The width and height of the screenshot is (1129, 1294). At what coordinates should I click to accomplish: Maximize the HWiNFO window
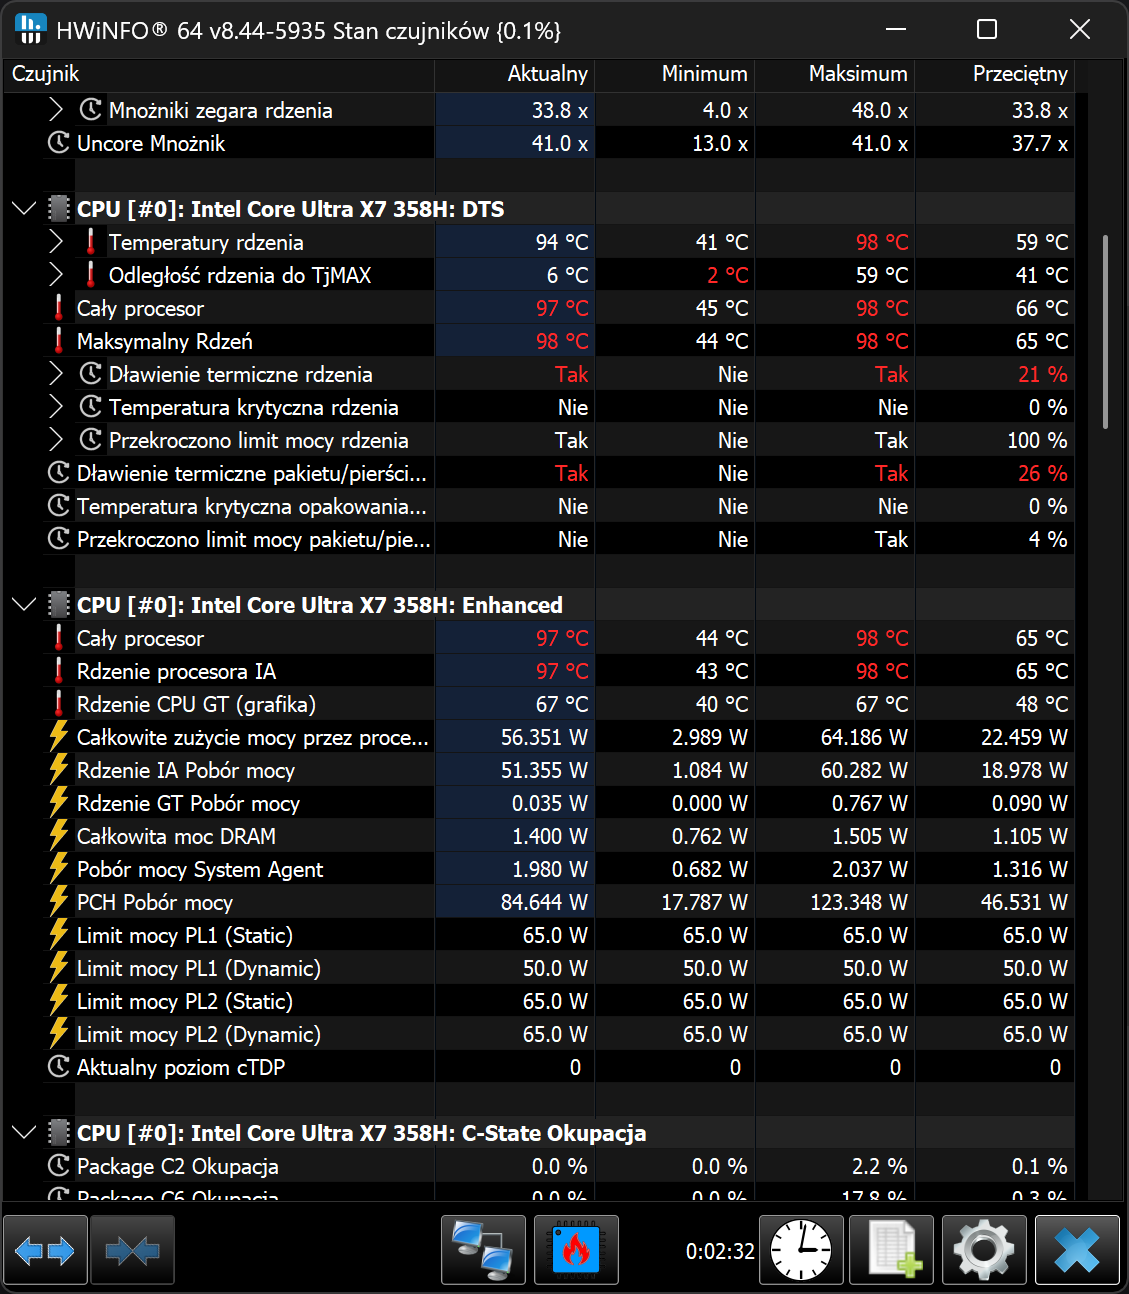(x=987, y=30)
